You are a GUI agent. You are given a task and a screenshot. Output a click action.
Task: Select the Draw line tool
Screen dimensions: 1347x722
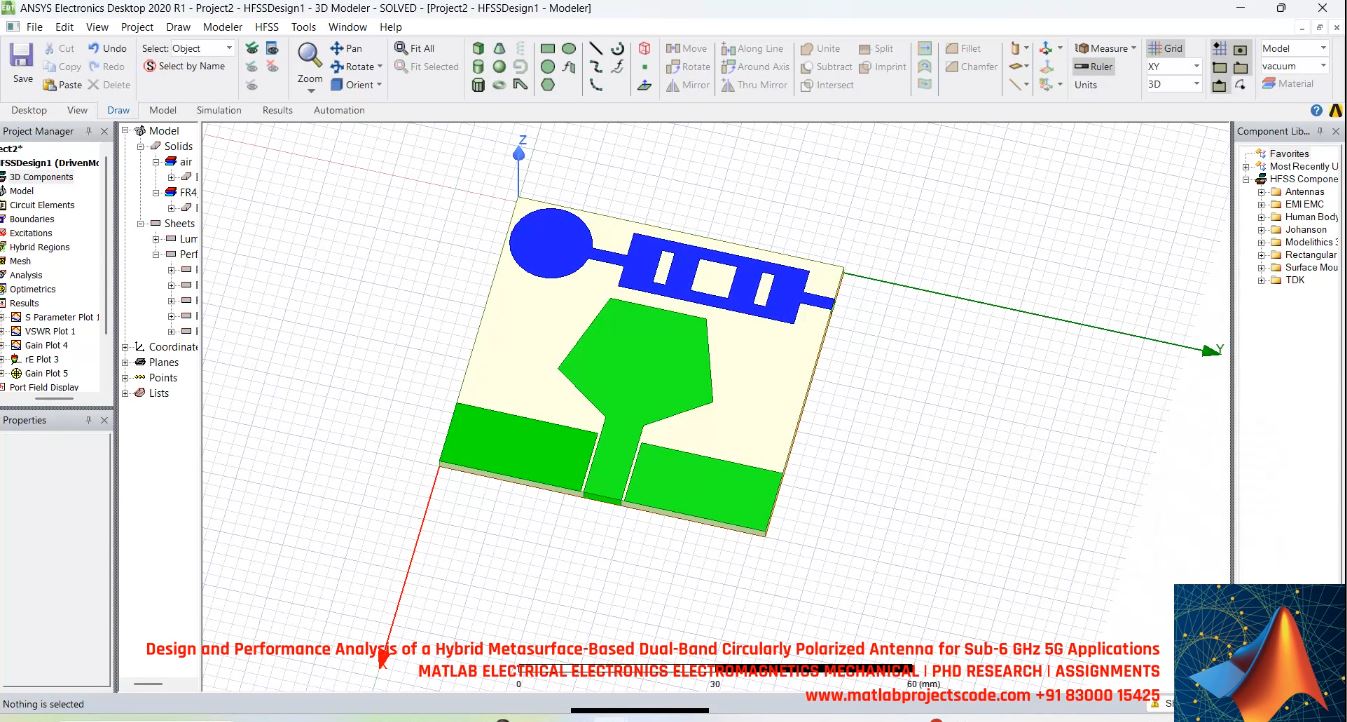click(596, 48)
